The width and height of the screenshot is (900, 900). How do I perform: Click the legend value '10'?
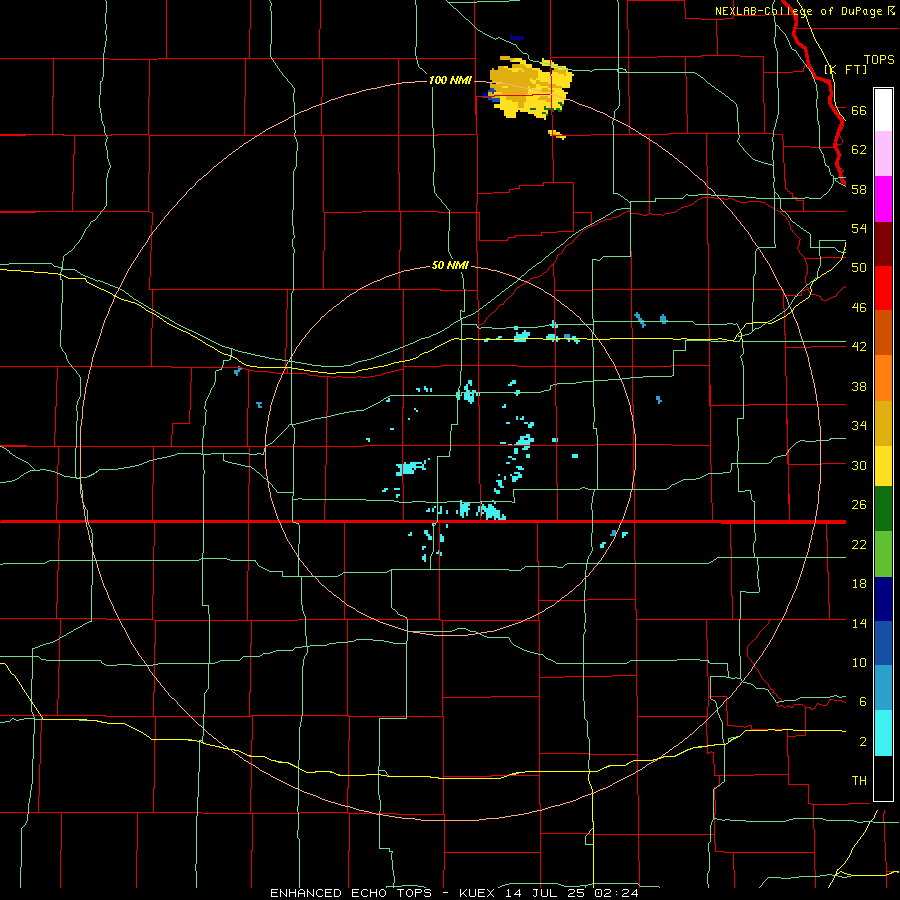pyautogui.click(x=859, y=662)
